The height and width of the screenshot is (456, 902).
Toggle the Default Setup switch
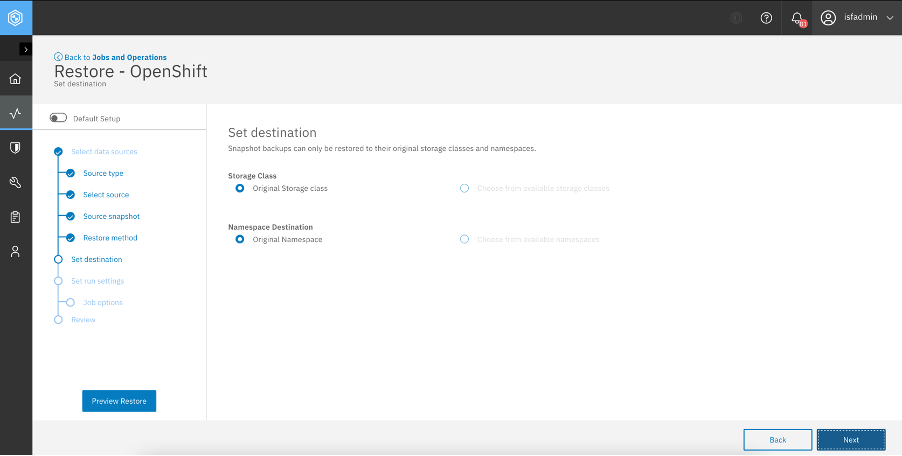58,118
